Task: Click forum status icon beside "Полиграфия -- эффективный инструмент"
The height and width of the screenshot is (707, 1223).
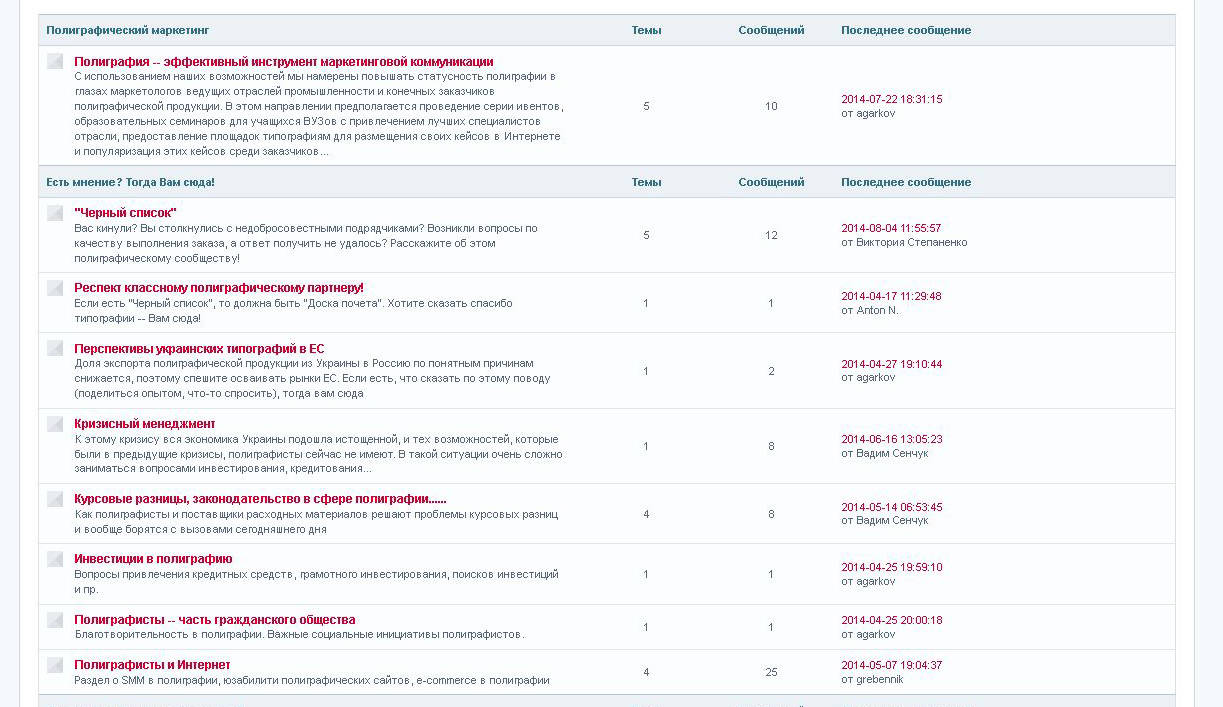Action: 55,62
